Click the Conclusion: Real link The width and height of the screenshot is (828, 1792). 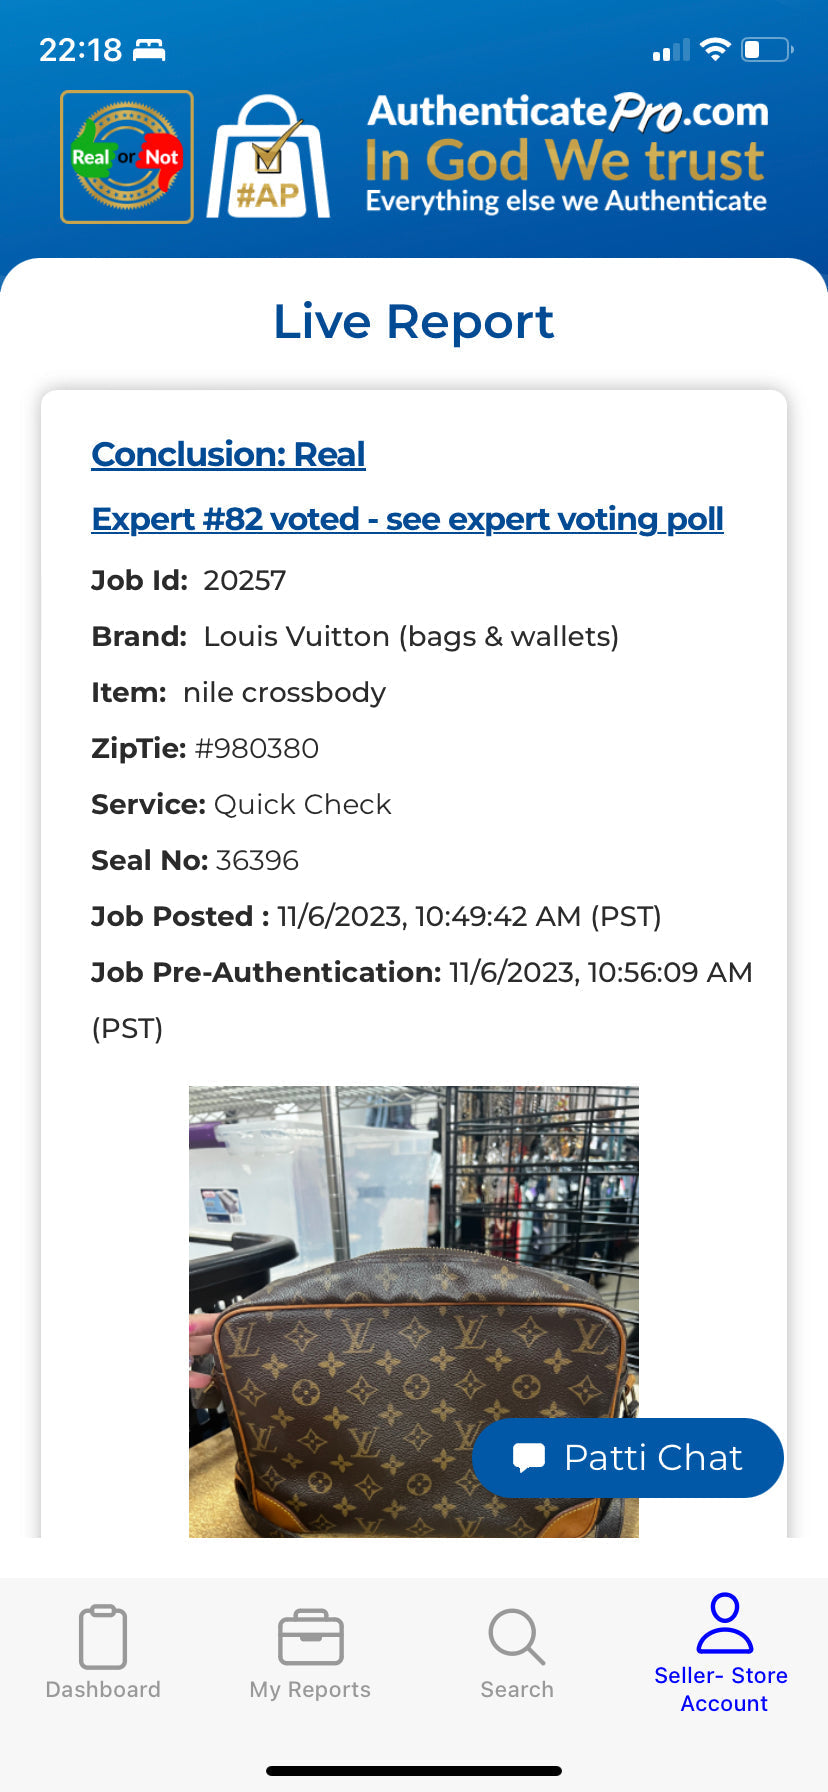pos(228,455)
